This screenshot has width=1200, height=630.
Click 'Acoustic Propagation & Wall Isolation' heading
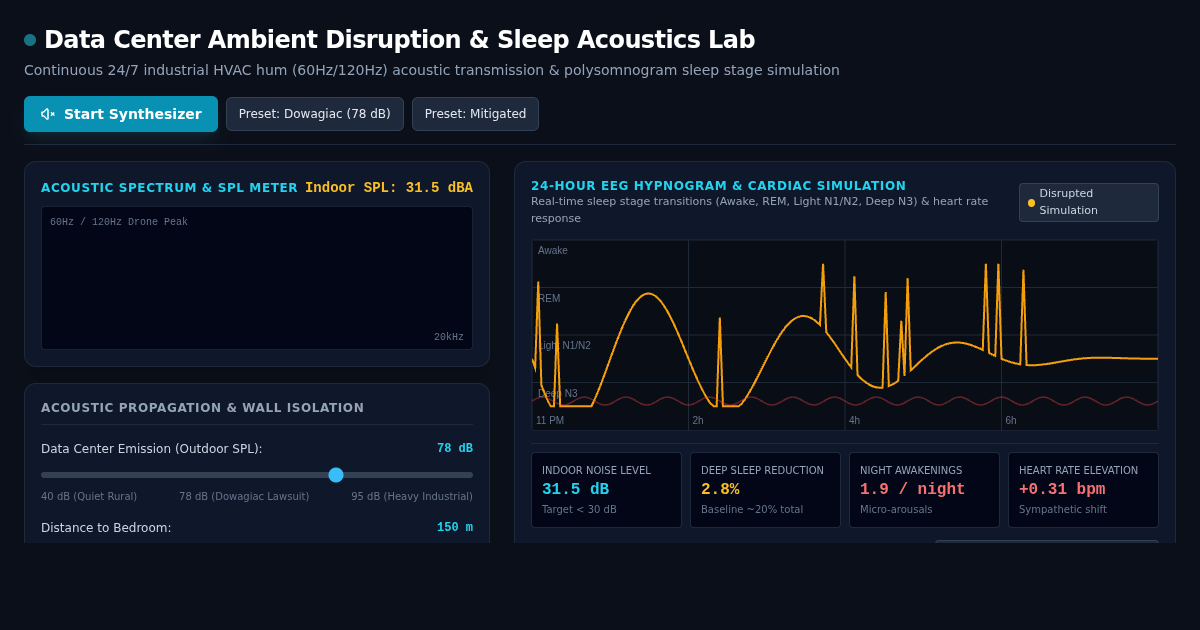point(203,408)
